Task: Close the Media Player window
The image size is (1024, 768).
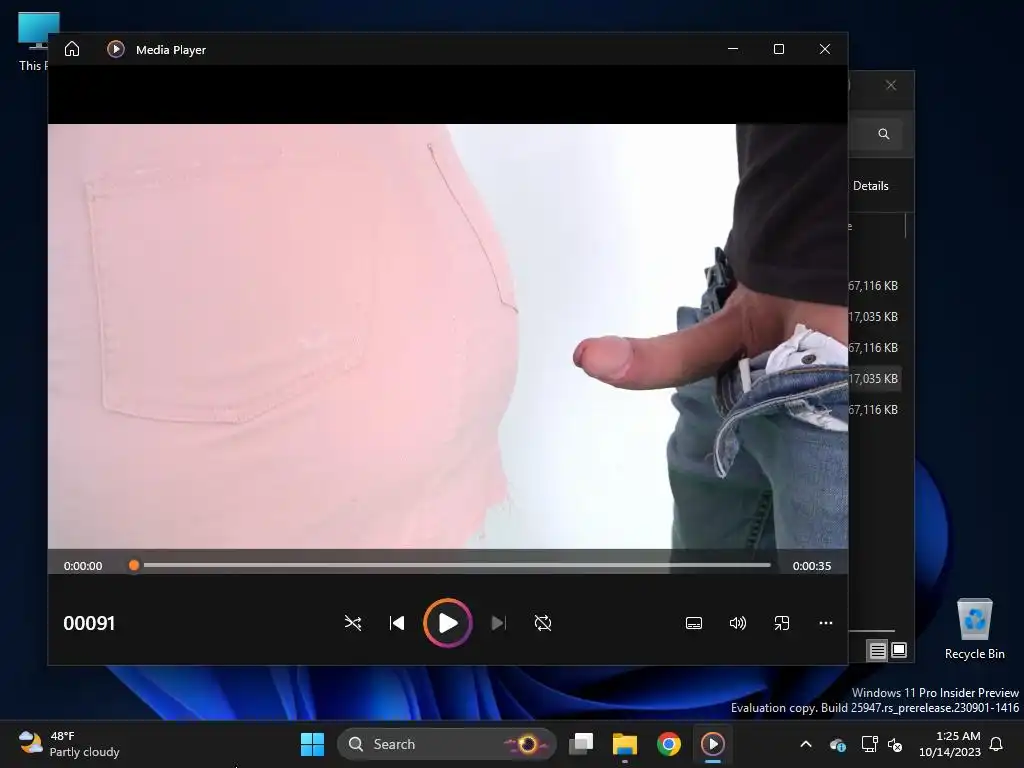Action: tap(825, 49)
